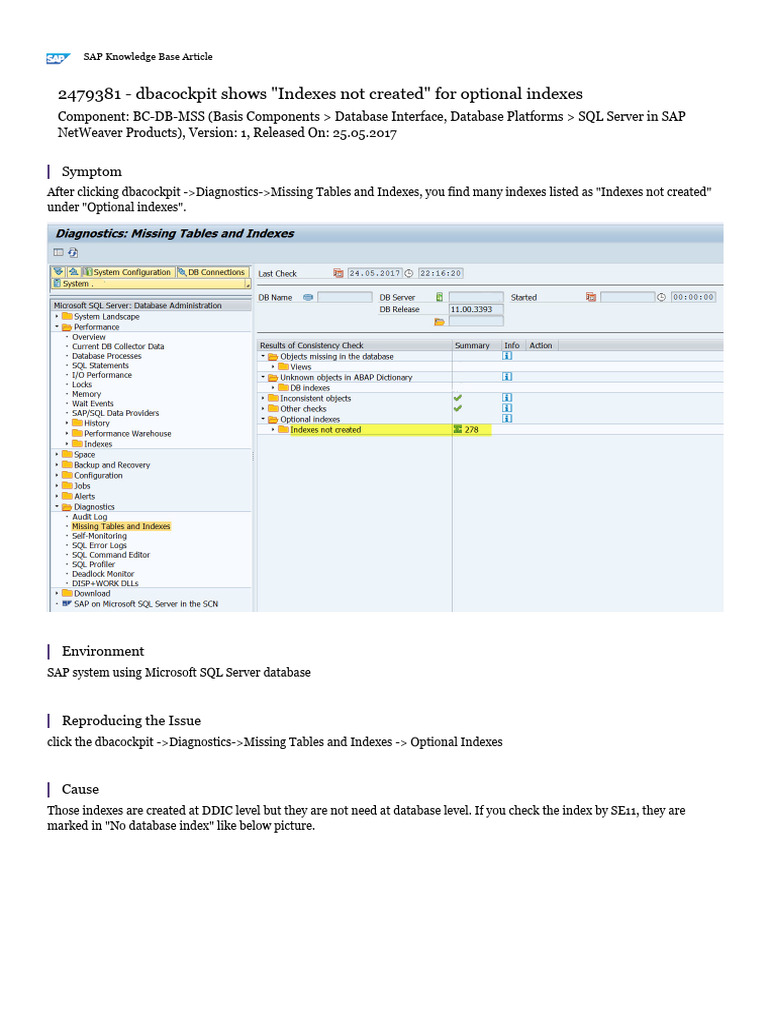Open DB Connections
This screenshot has height=1024, width=768.
[x=212, y=272]
